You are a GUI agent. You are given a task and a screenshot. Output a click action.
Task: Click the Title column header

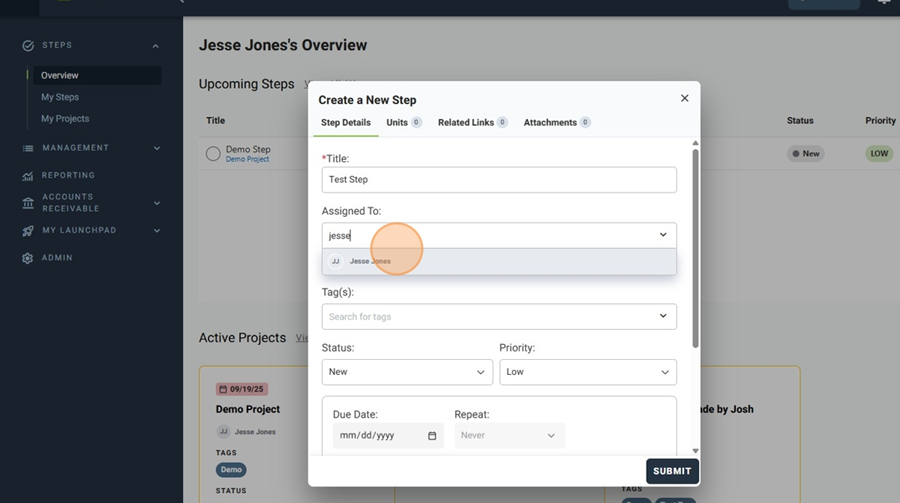(215, 121)
